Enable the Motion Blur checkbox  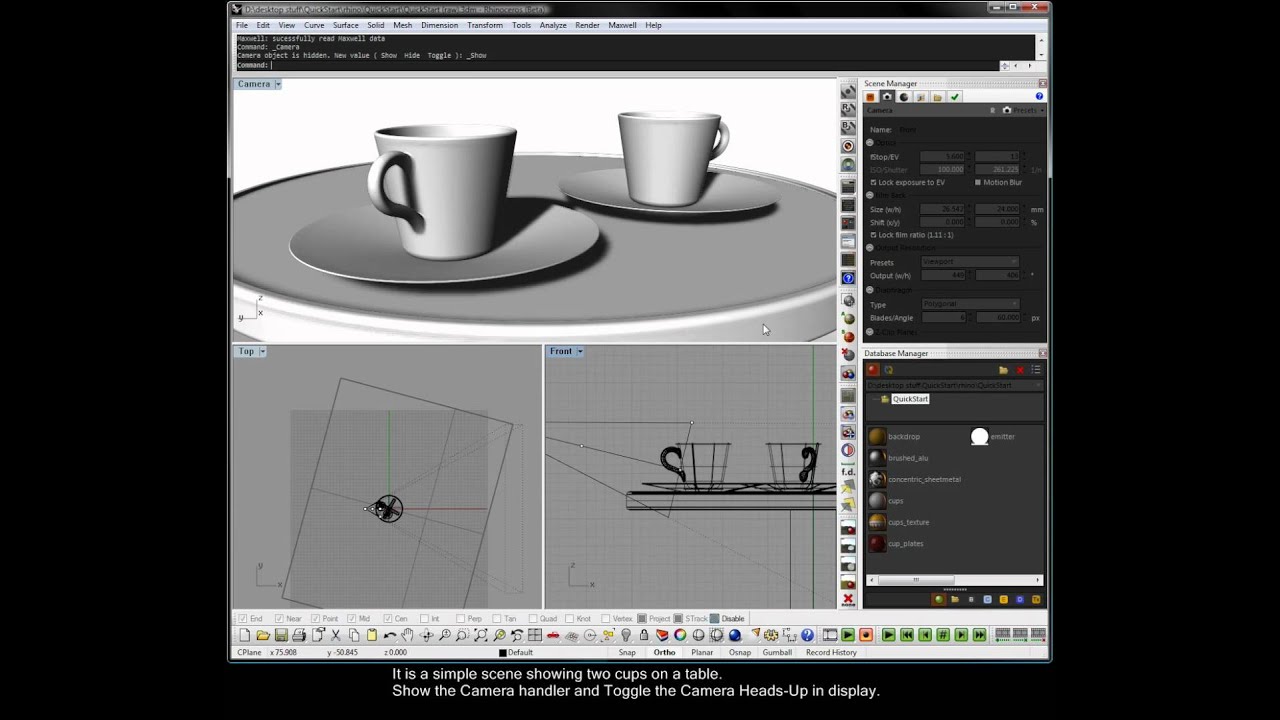978,182
